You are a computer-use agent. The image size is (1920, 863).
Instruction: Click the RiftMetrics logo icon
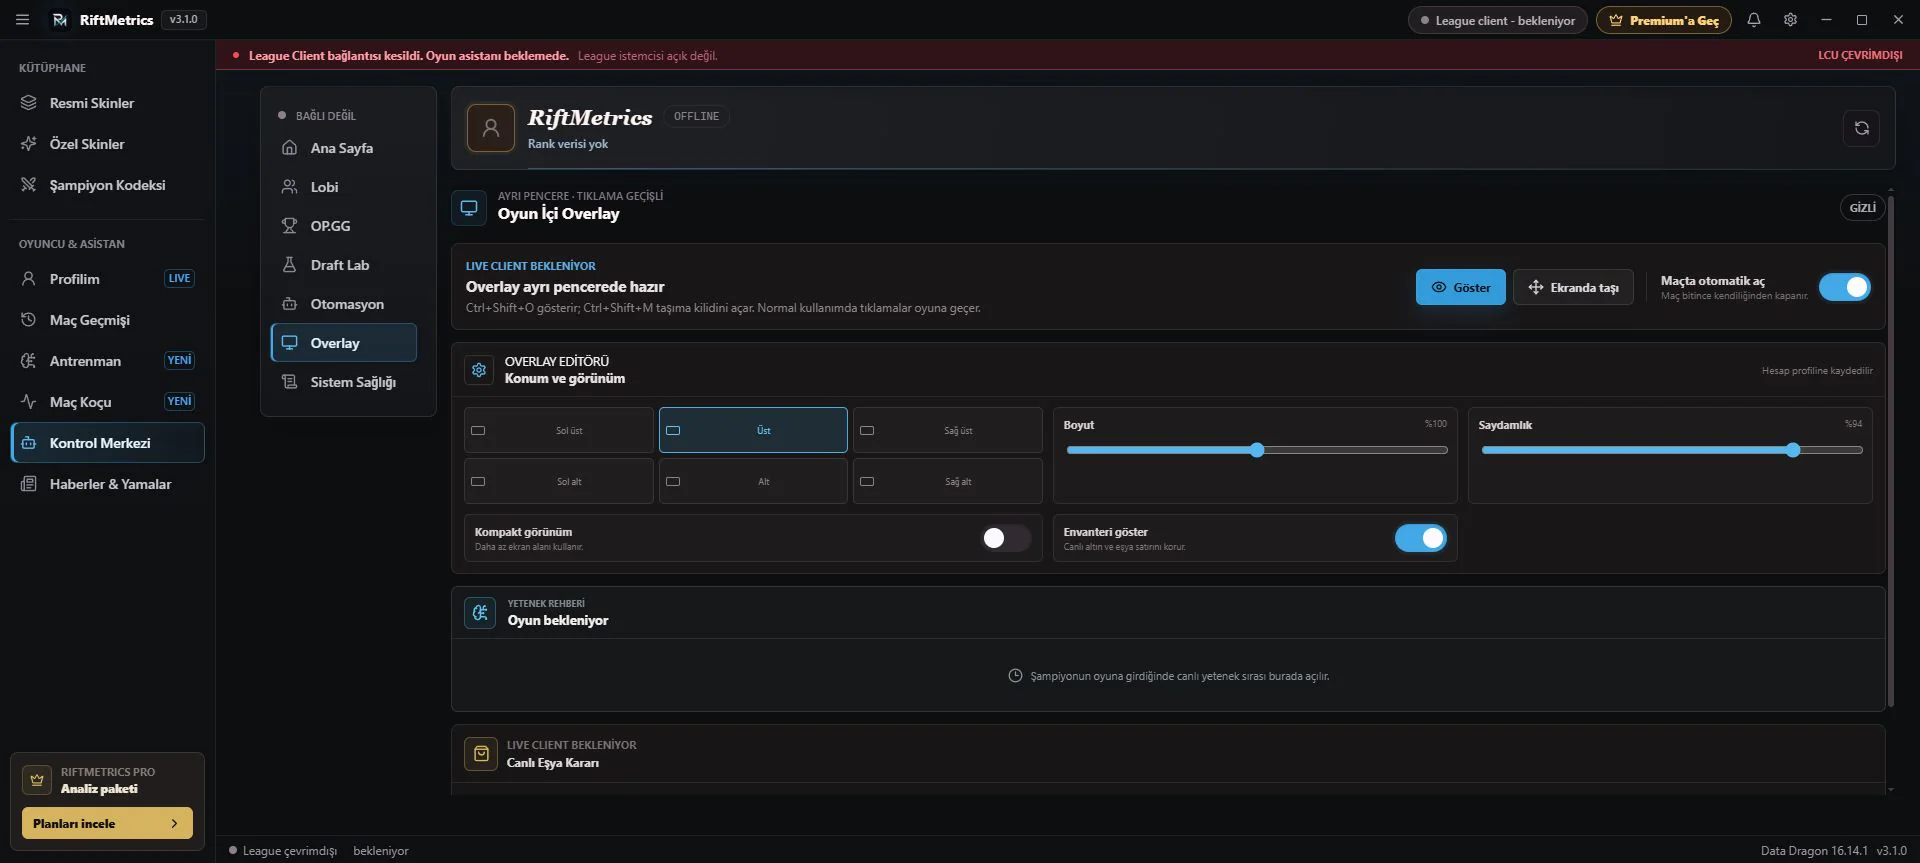[60, 20]
